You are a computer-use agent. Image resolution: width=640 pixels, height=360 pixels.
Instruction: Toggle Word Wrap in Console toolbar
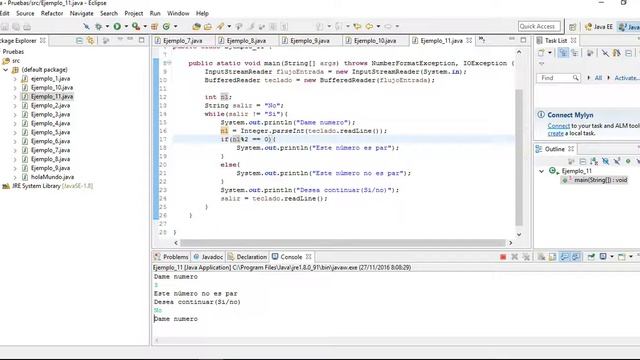pos(564,257)
